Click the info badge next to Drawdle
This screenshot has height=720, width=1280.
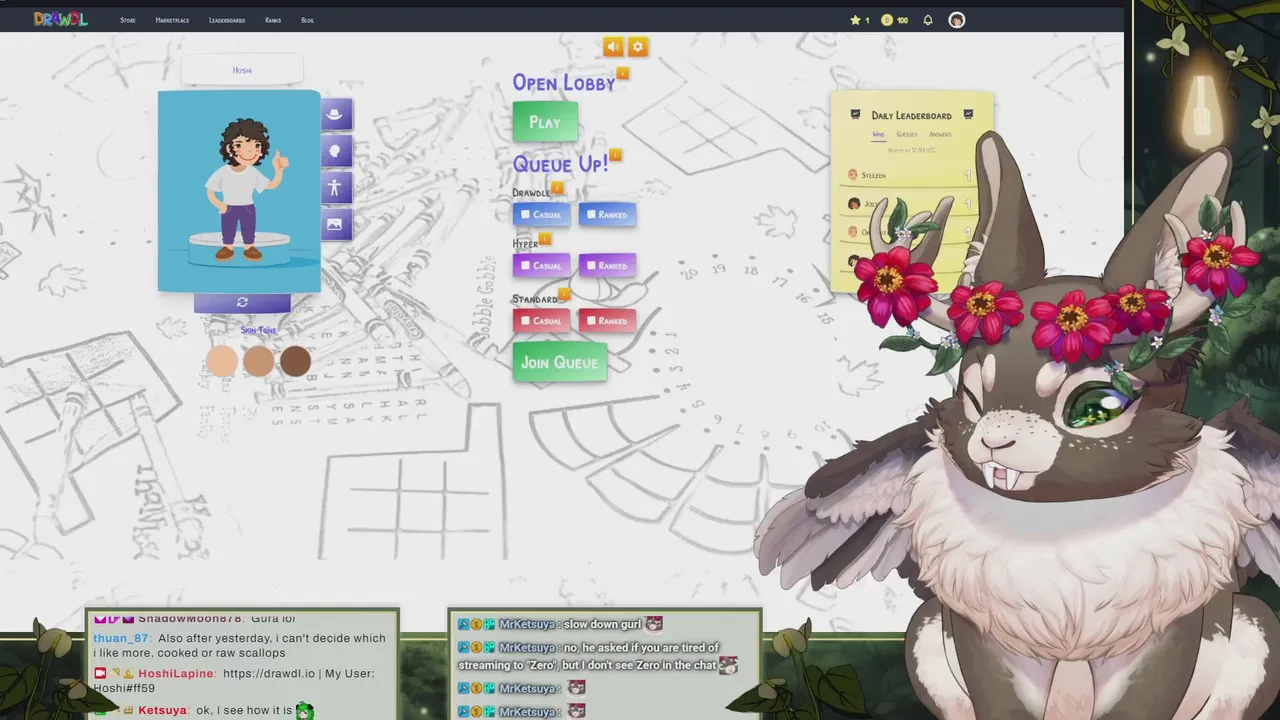pos(557,187)
